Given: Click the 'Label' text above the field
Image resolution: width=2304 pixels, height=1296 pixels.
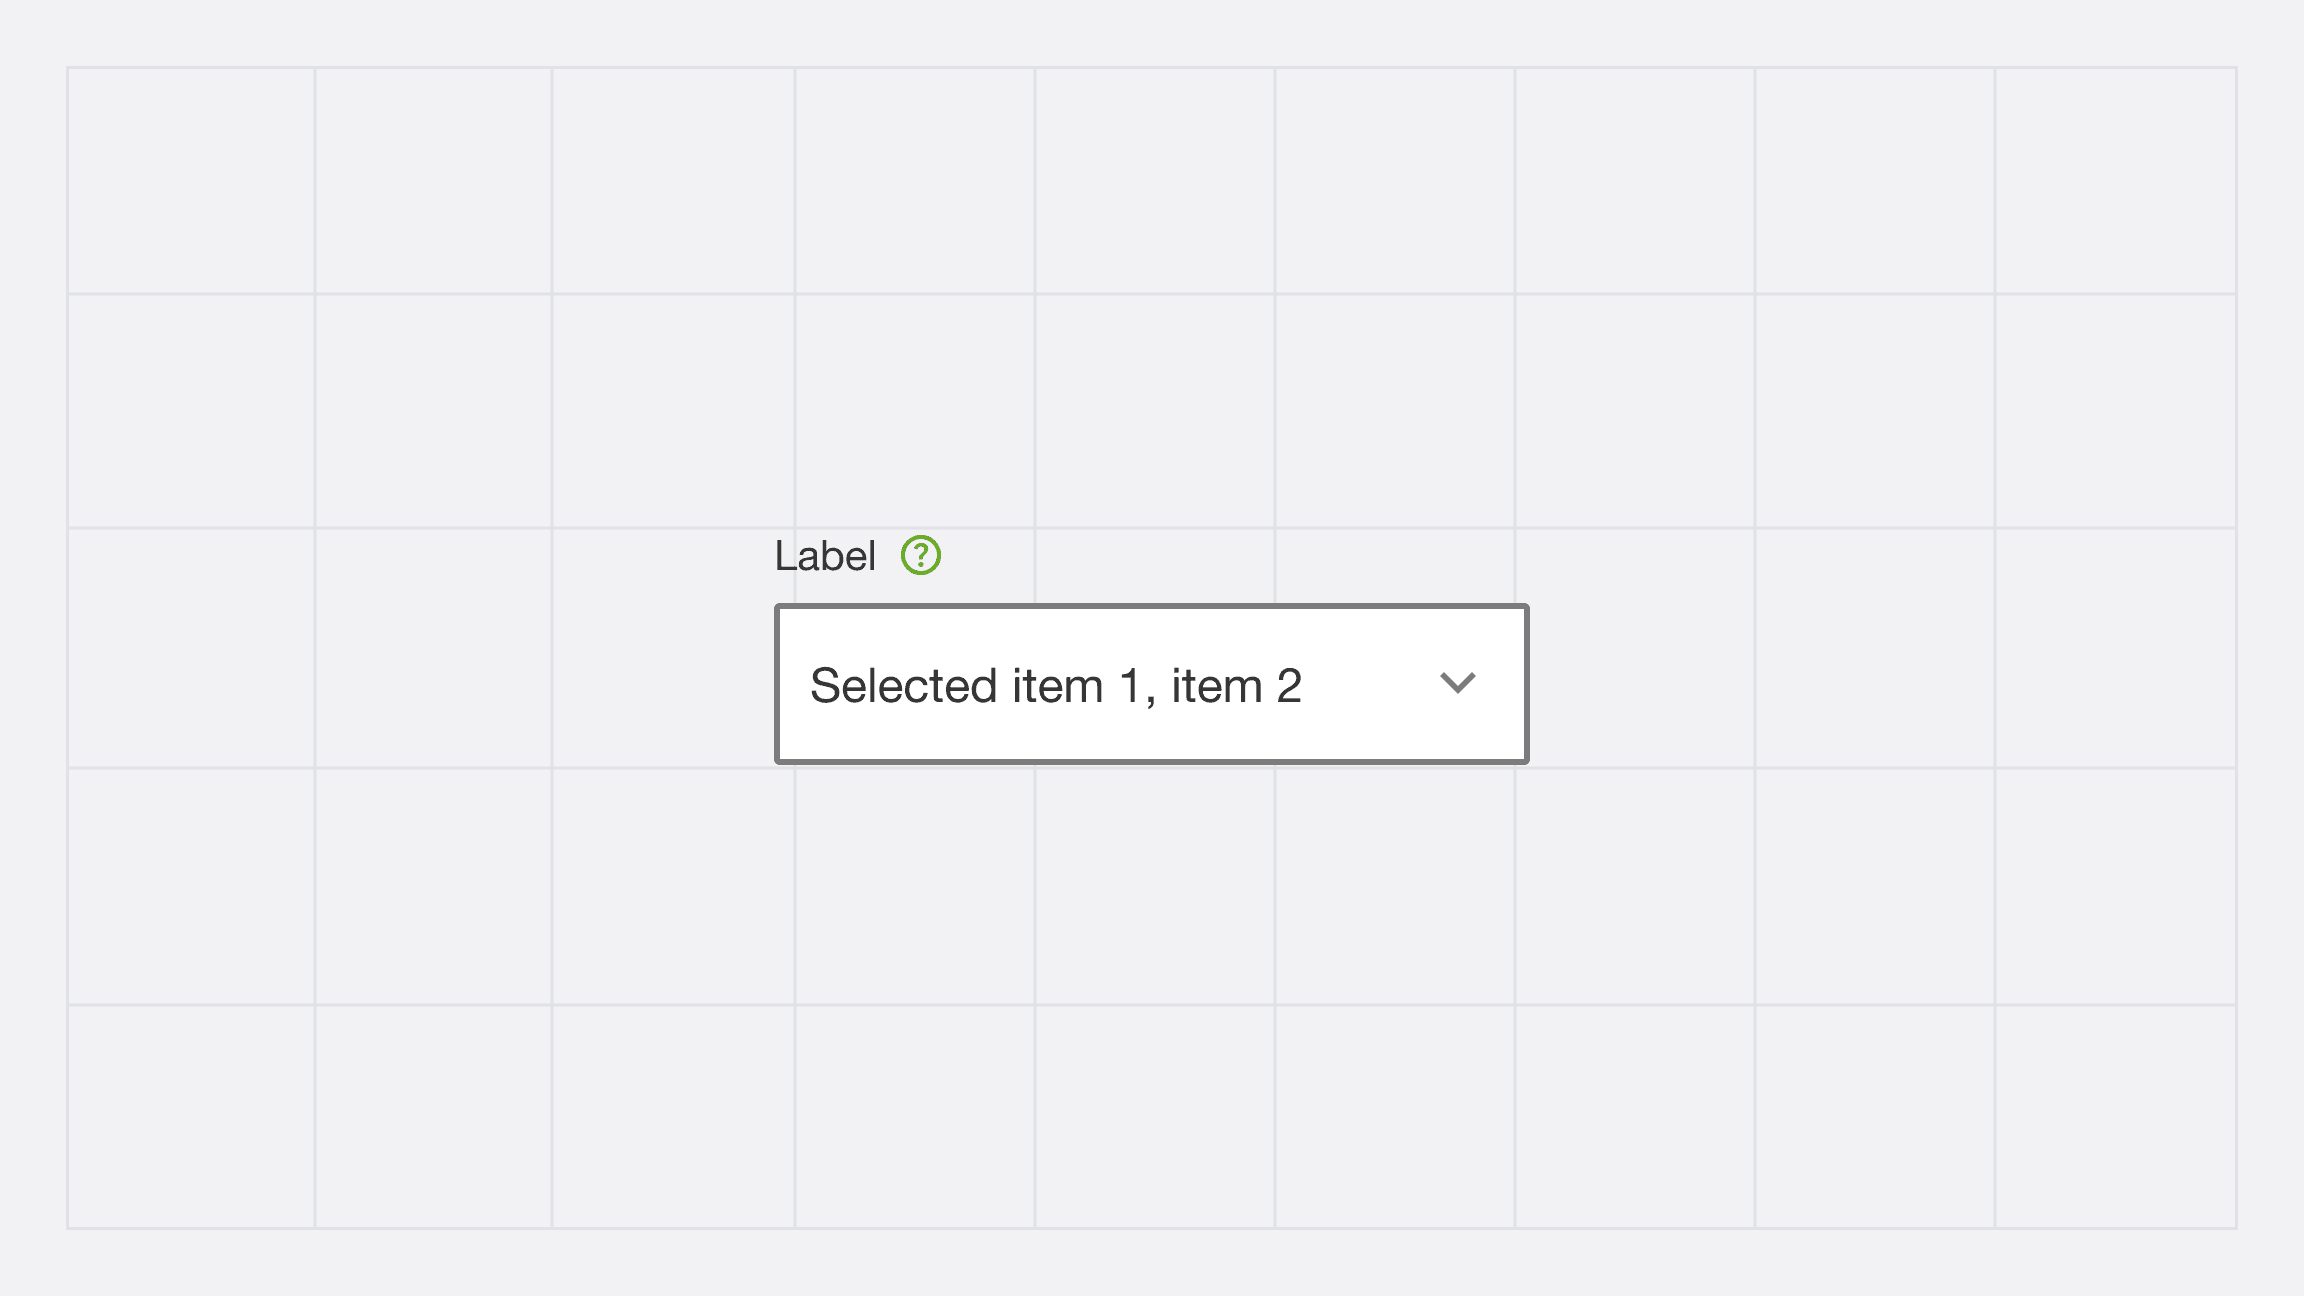Looking at the screenshot, I should 825,556.
